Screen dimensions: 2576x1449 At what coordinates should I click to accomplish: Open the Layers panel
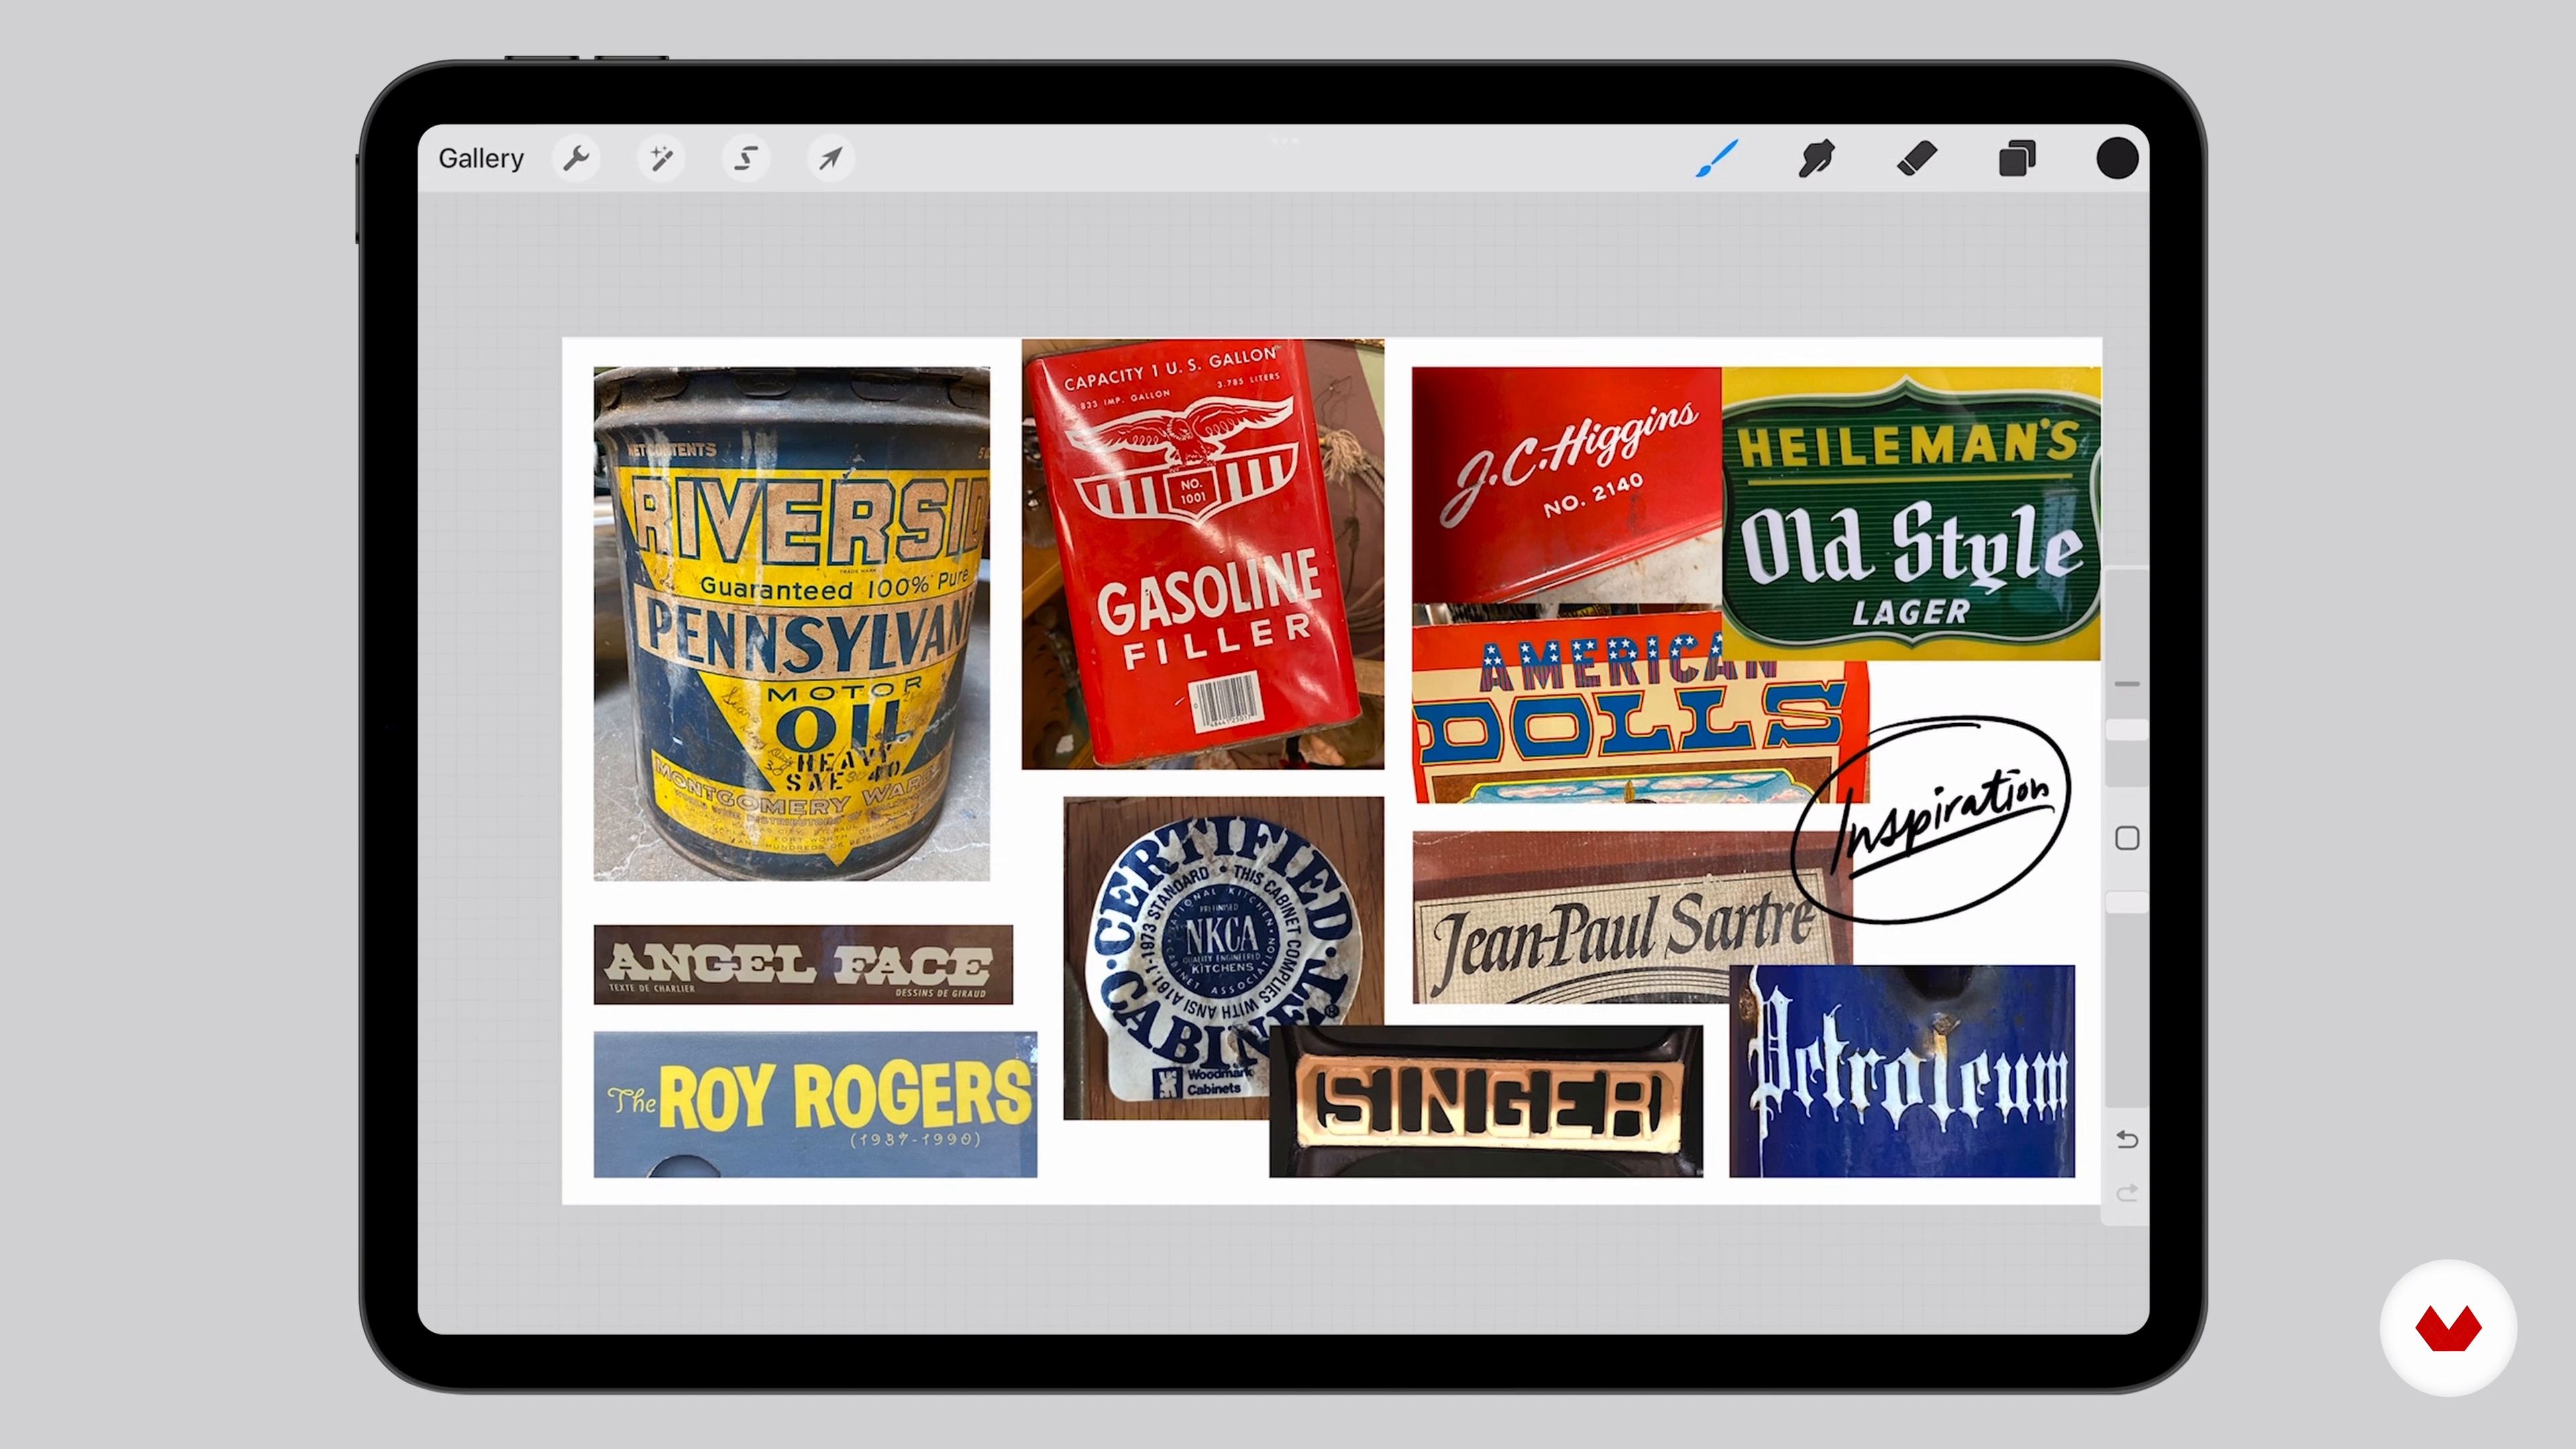pos(2017,158)
